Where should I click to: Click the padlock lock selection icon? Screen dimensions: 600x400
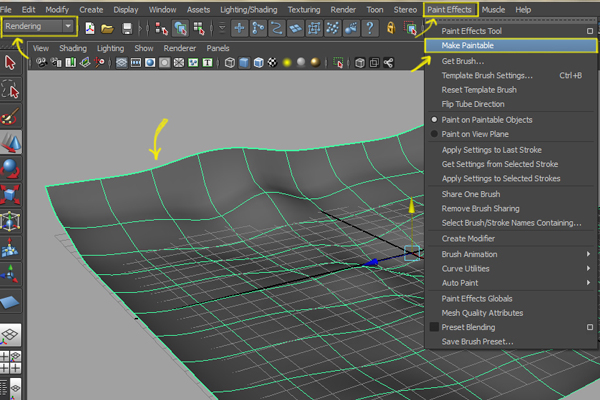click(x=391, y=28)
